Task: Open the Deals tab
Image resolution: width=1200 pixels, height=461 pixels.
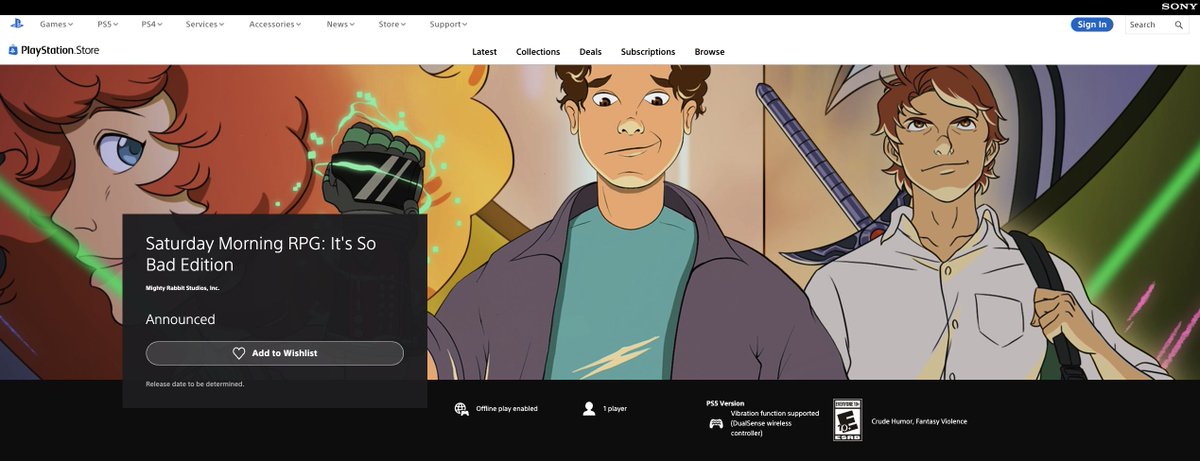Action: point(590,52)
